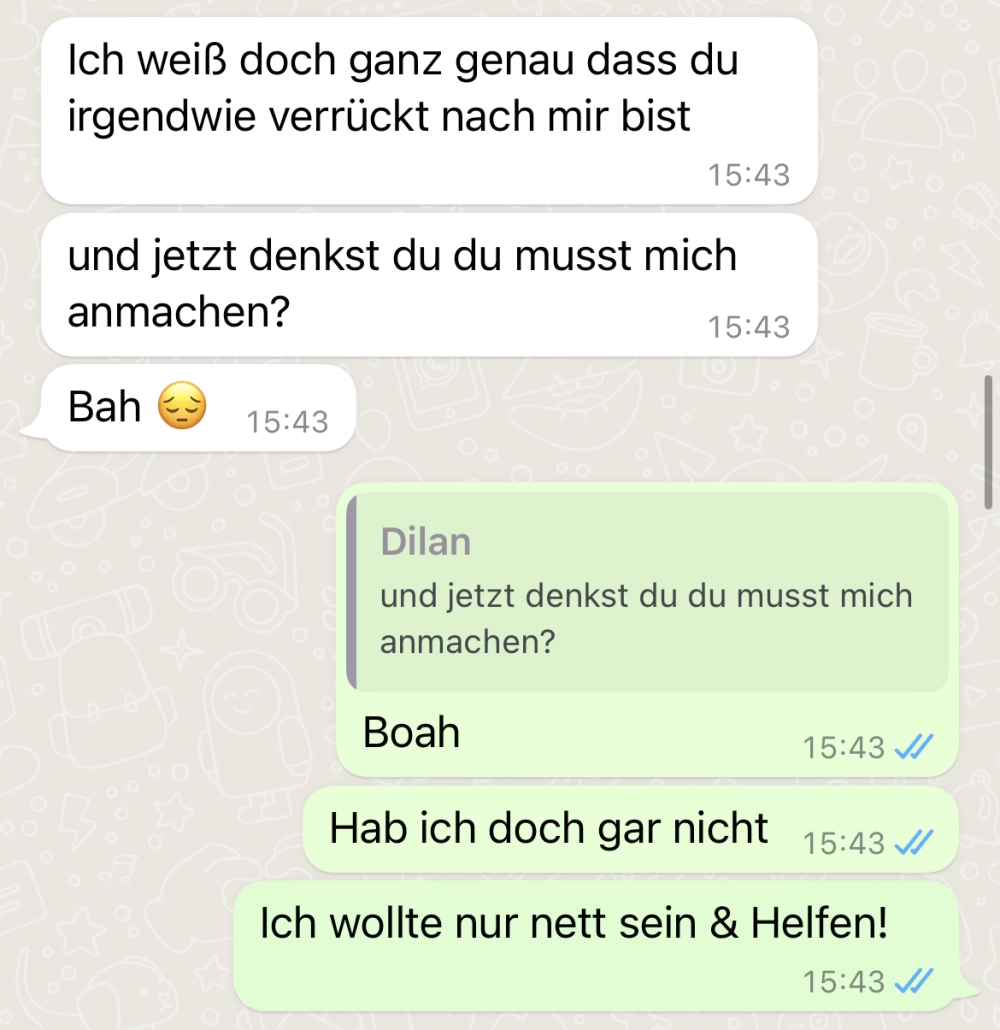Select message 'Ich wollte nur nett sein & Helfen!'
This screenshot has width=1000, height=1030.
pyautogui.click(x=596, y=946)
